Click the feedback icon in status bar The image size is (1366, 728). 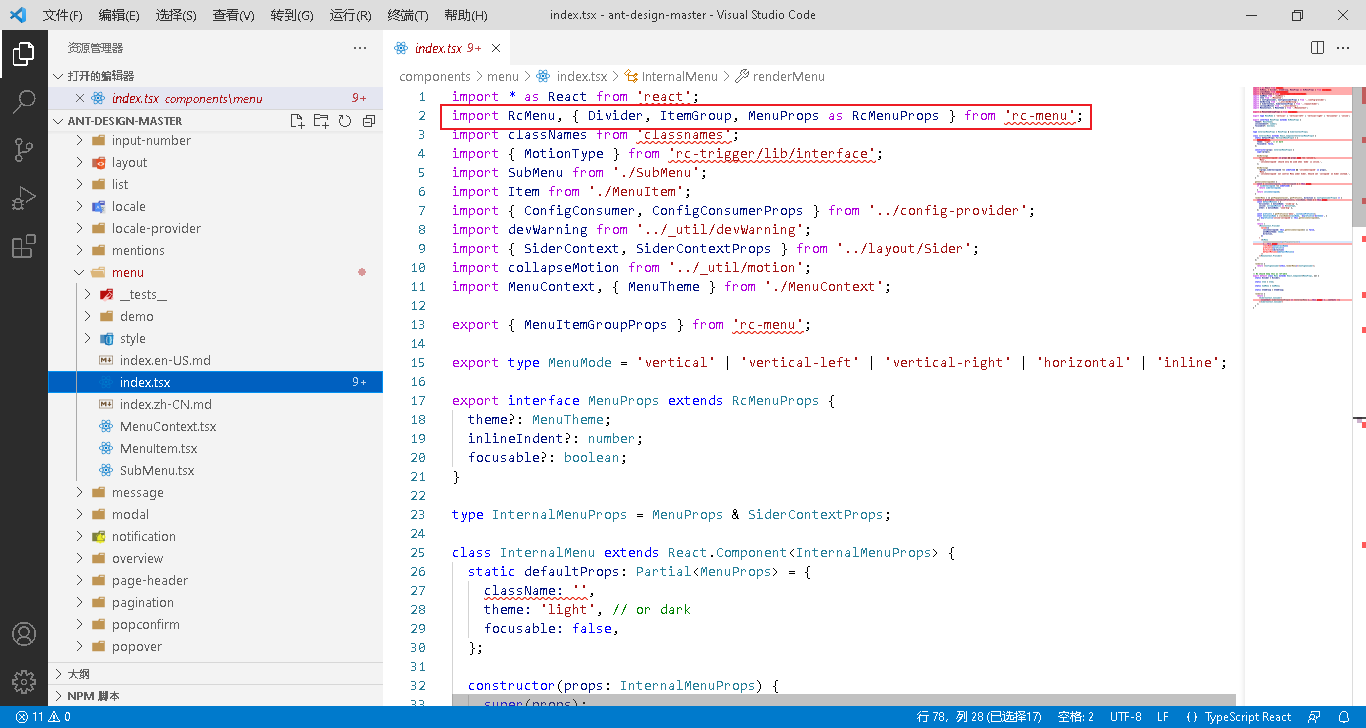click(x=1314, y=717)
